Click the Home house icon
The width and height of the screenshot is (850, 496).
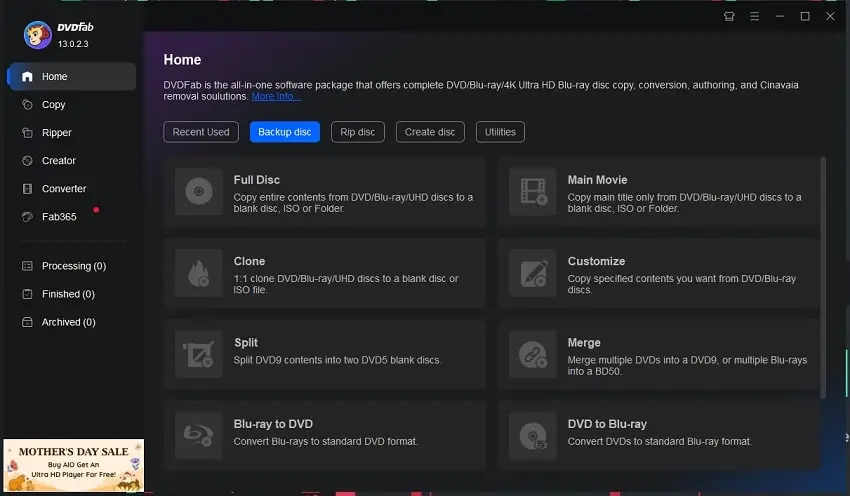click(27, 76)
